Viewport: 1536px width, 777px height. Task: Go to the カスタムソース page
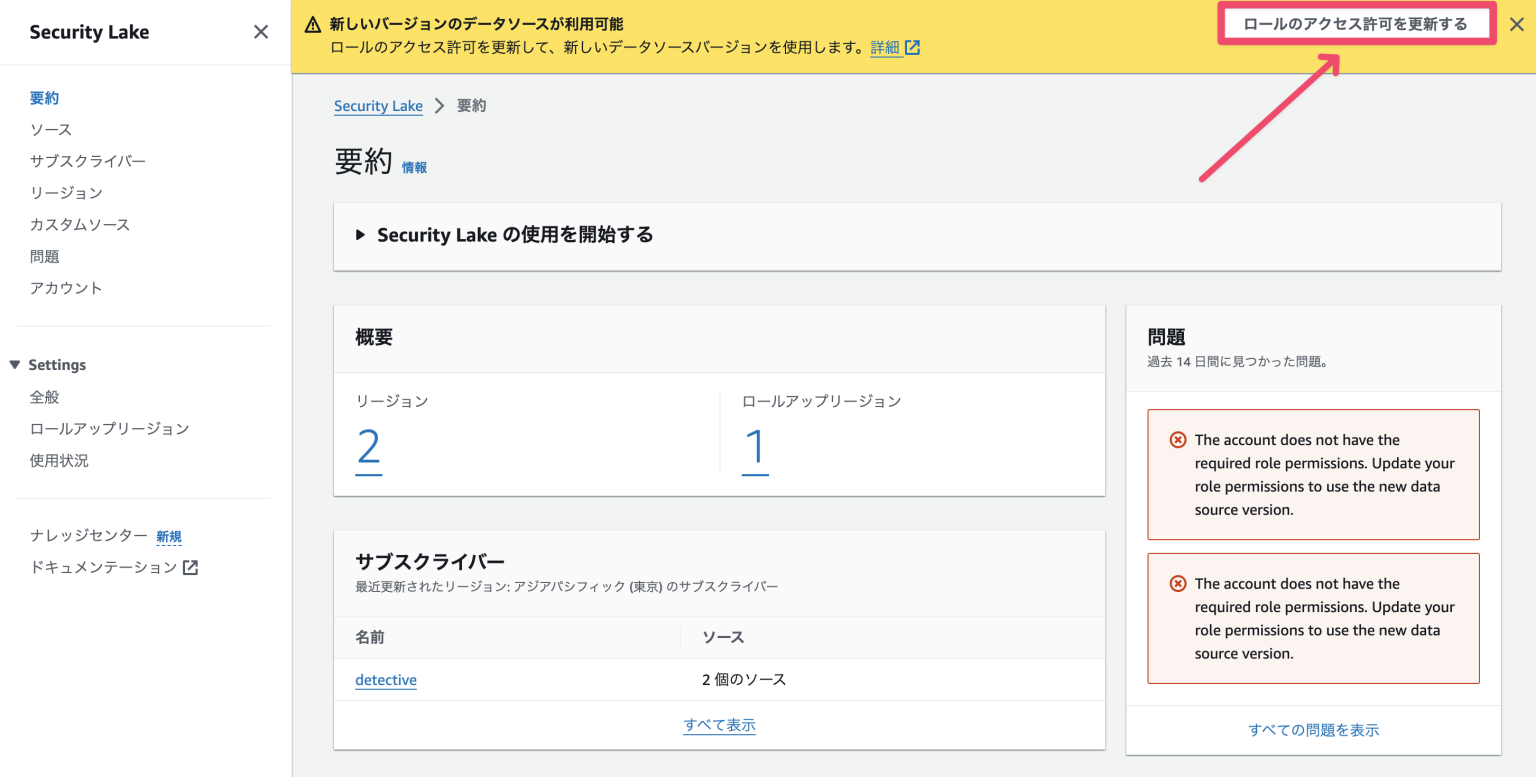coord(78,224)
